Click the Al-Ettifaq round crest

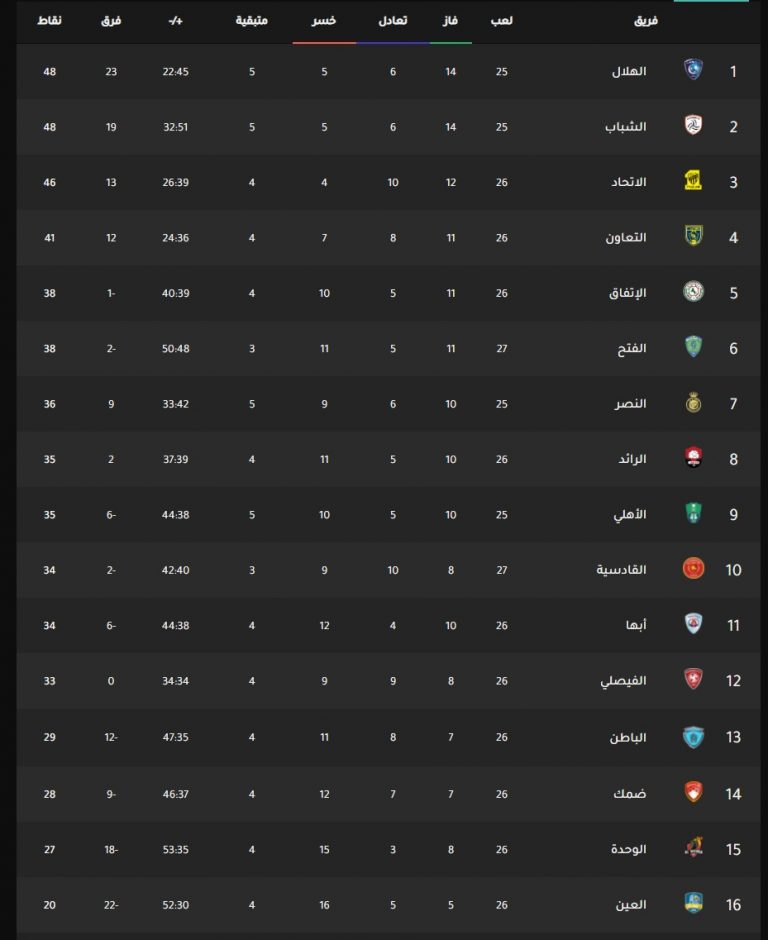(x=694, y=291)
